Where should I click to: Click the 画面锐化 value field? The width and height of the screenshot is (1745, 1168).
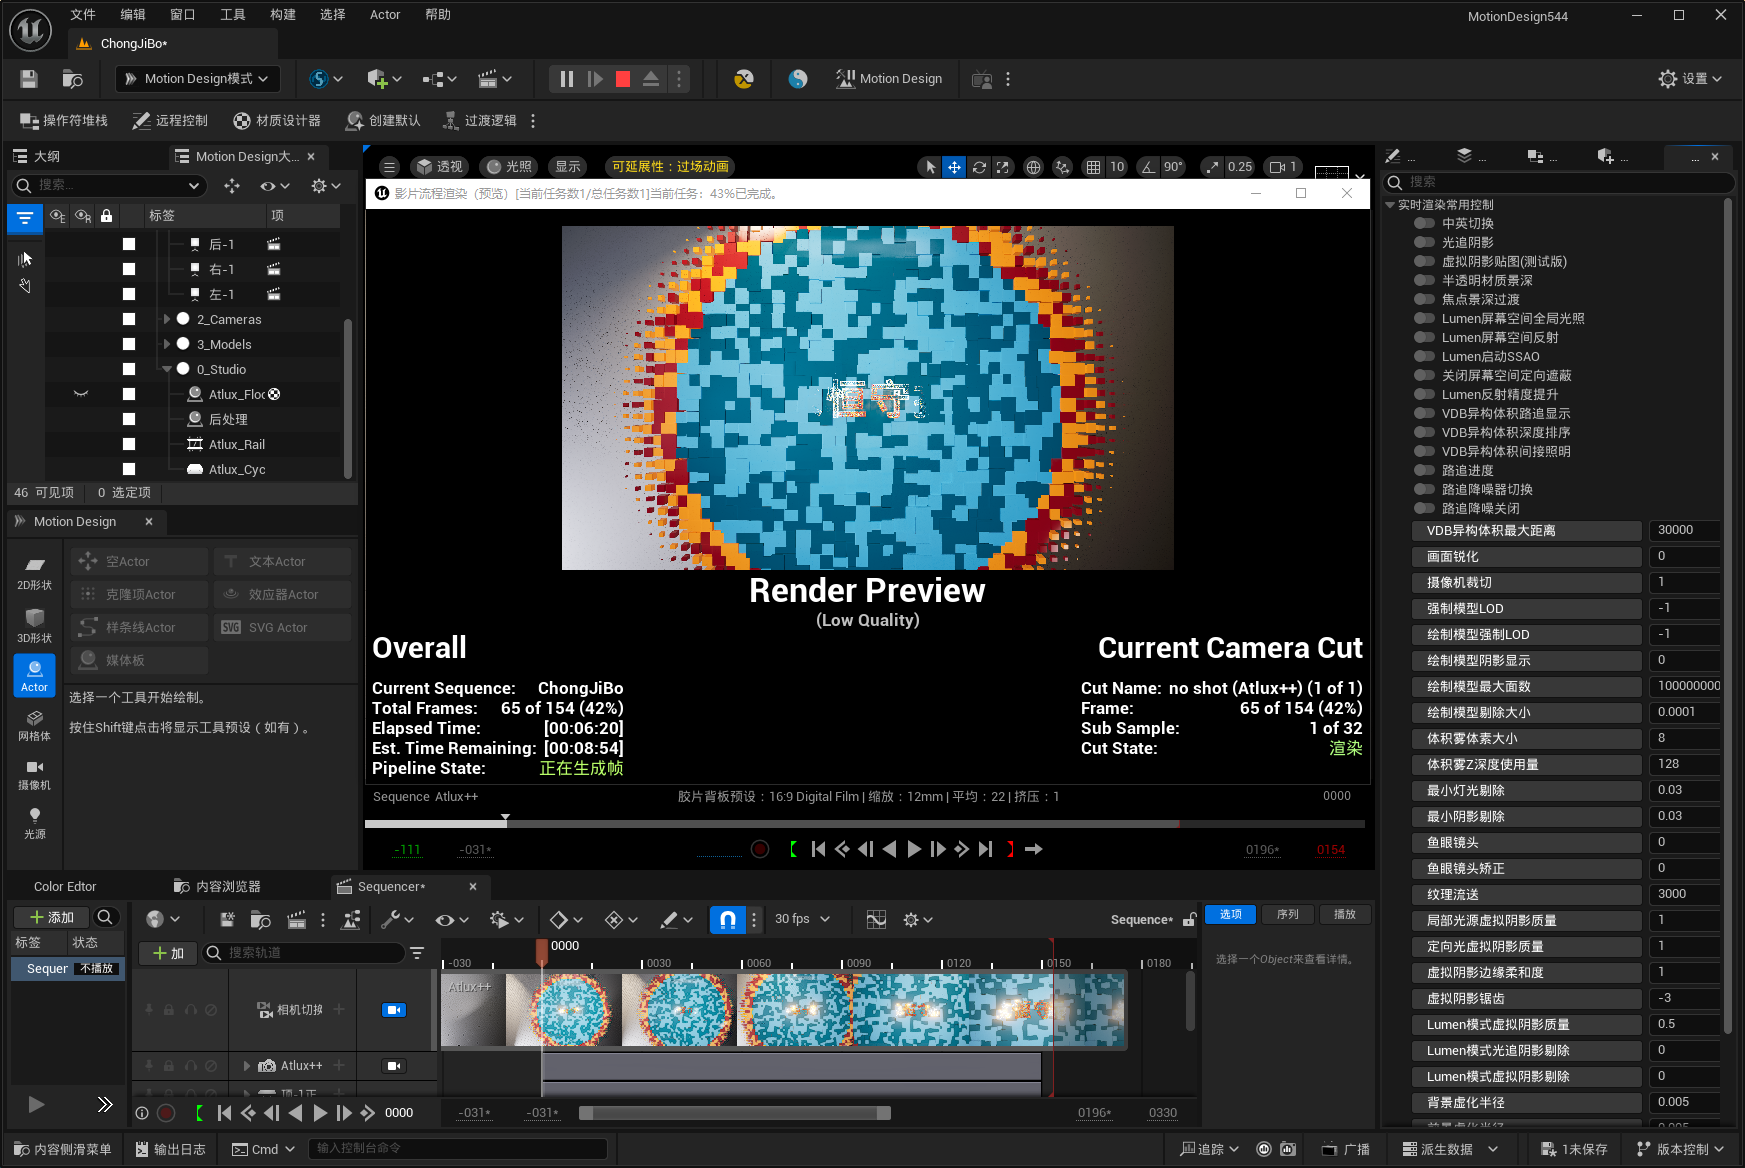1685,557
